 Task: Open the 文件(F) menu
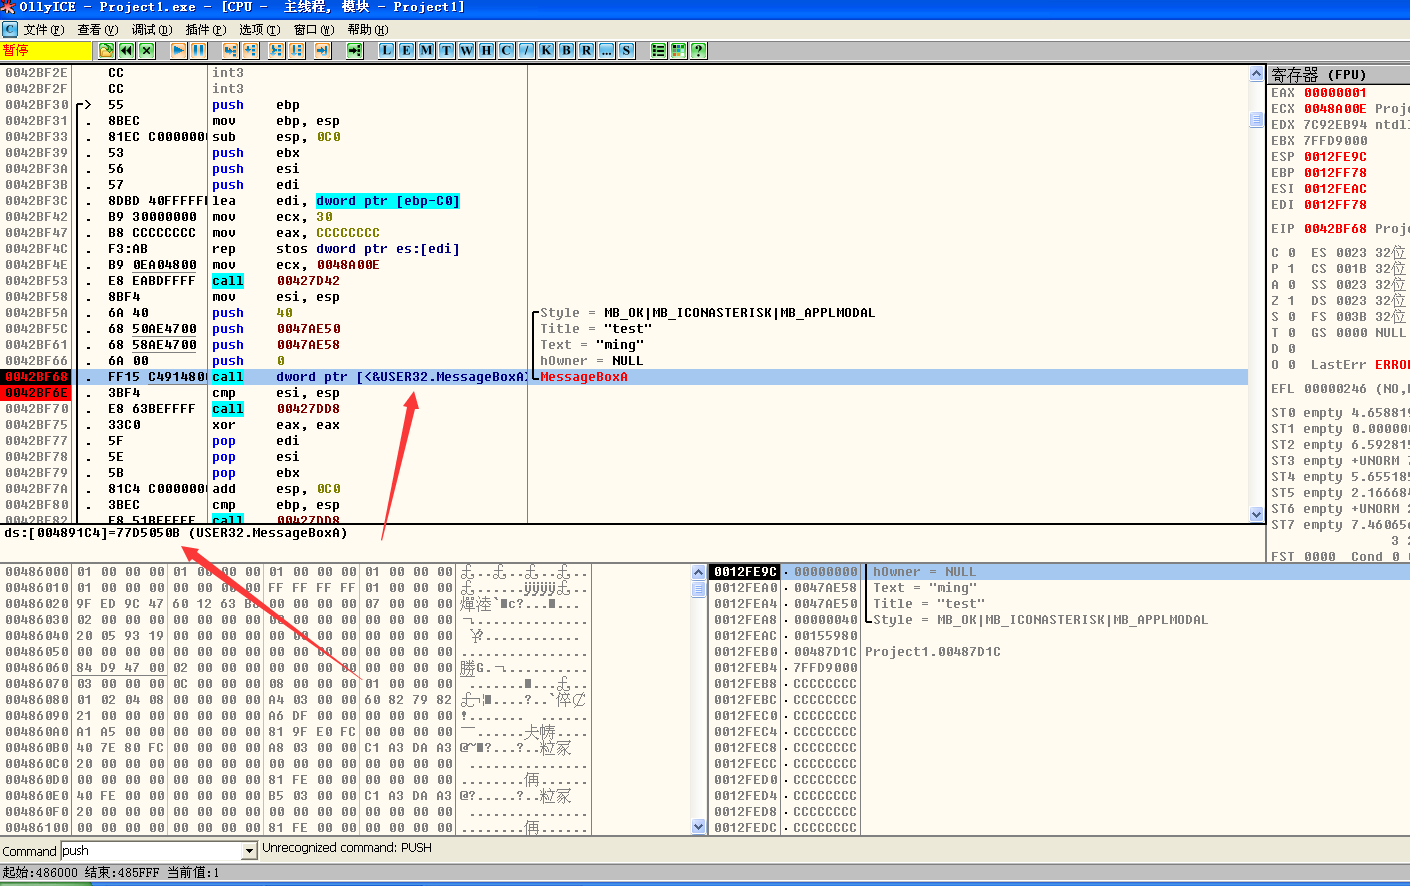(42, 30)
